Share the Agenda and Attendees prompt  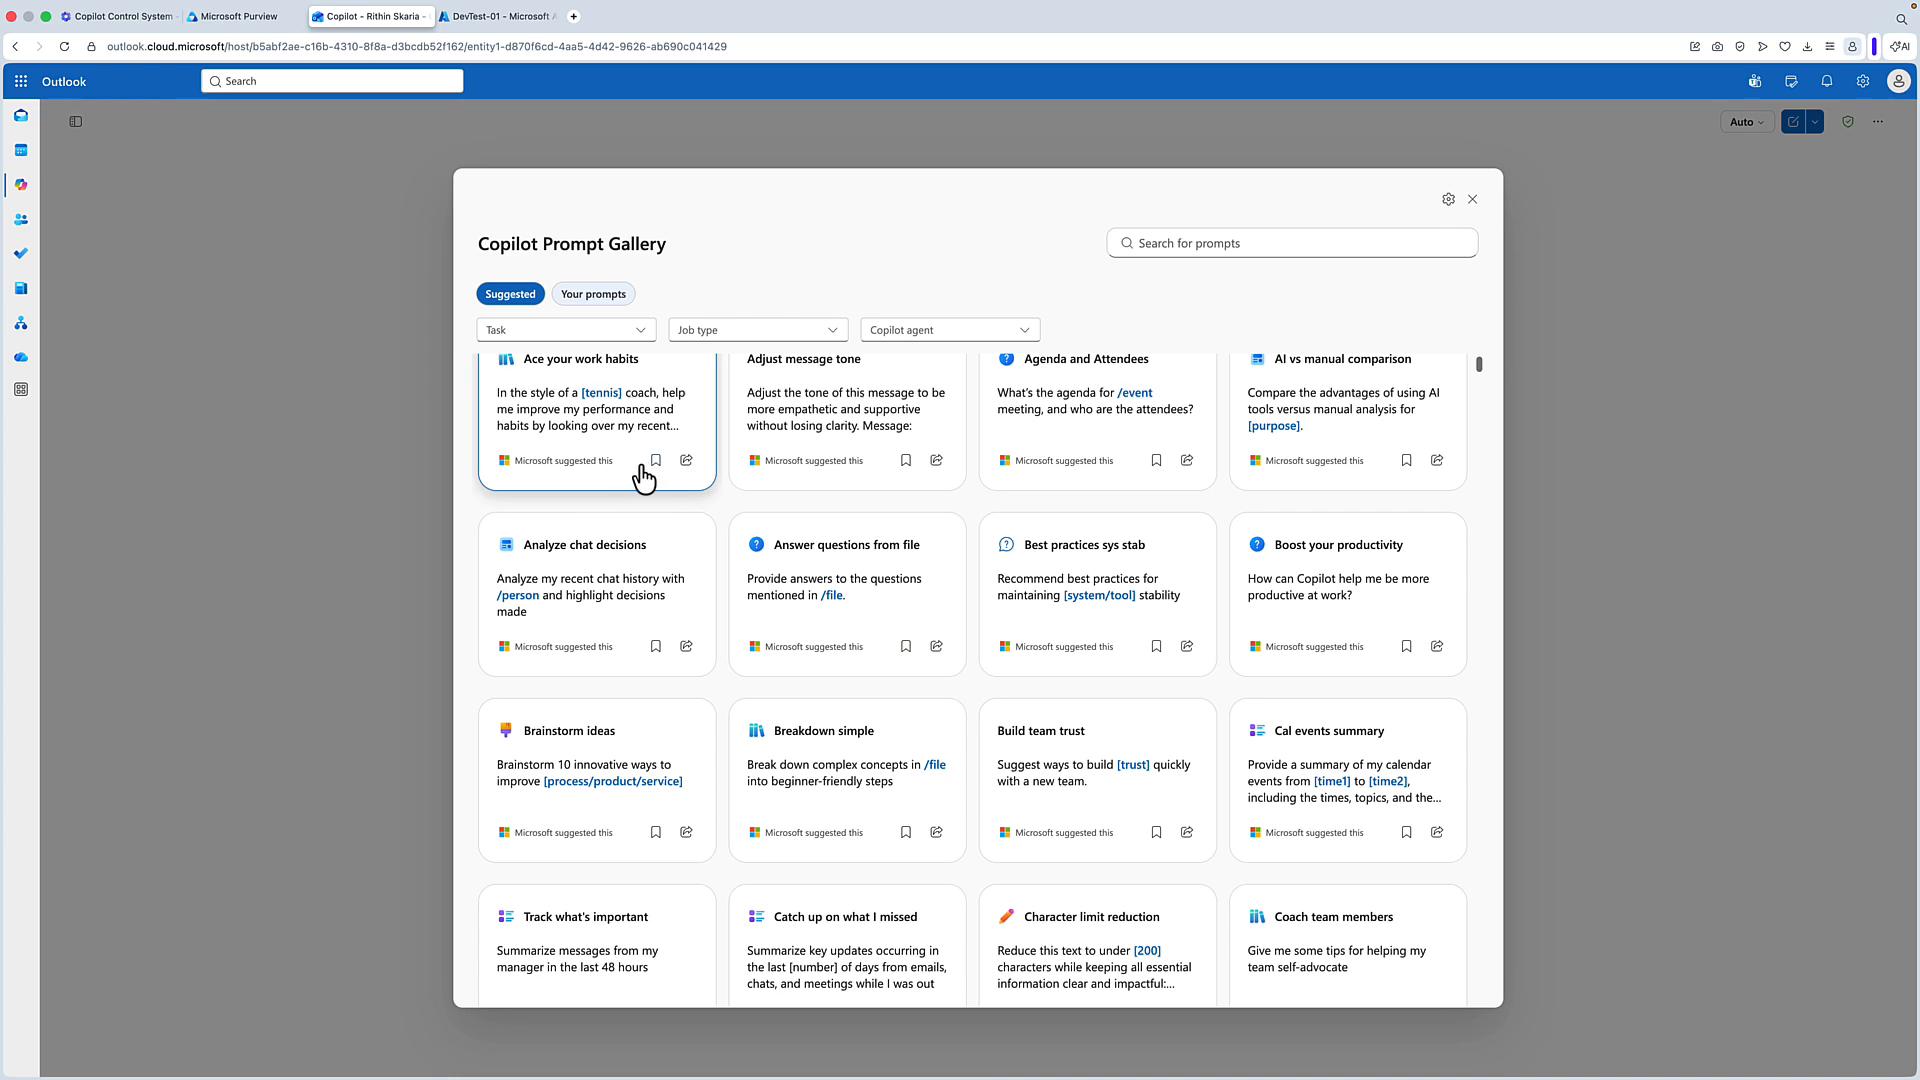(x=1187, y=460)
